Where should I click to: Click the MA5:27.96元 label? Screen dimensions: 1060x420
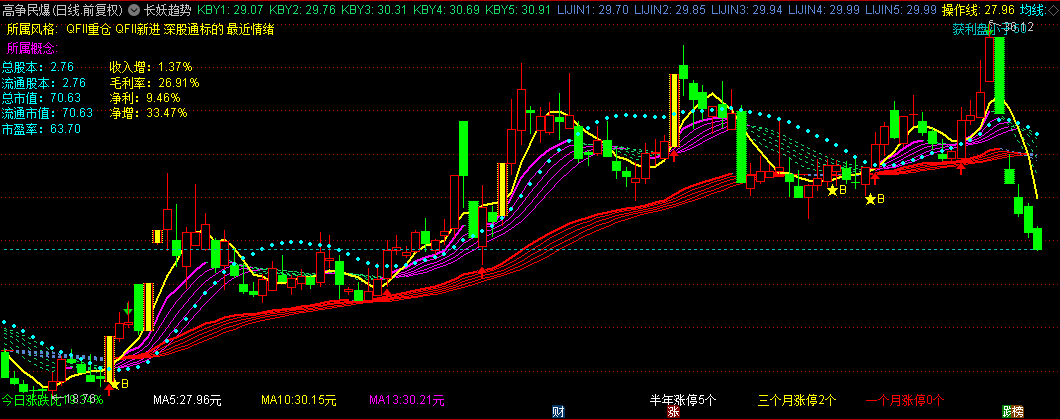pyautogui.click(x=187, y=400)
